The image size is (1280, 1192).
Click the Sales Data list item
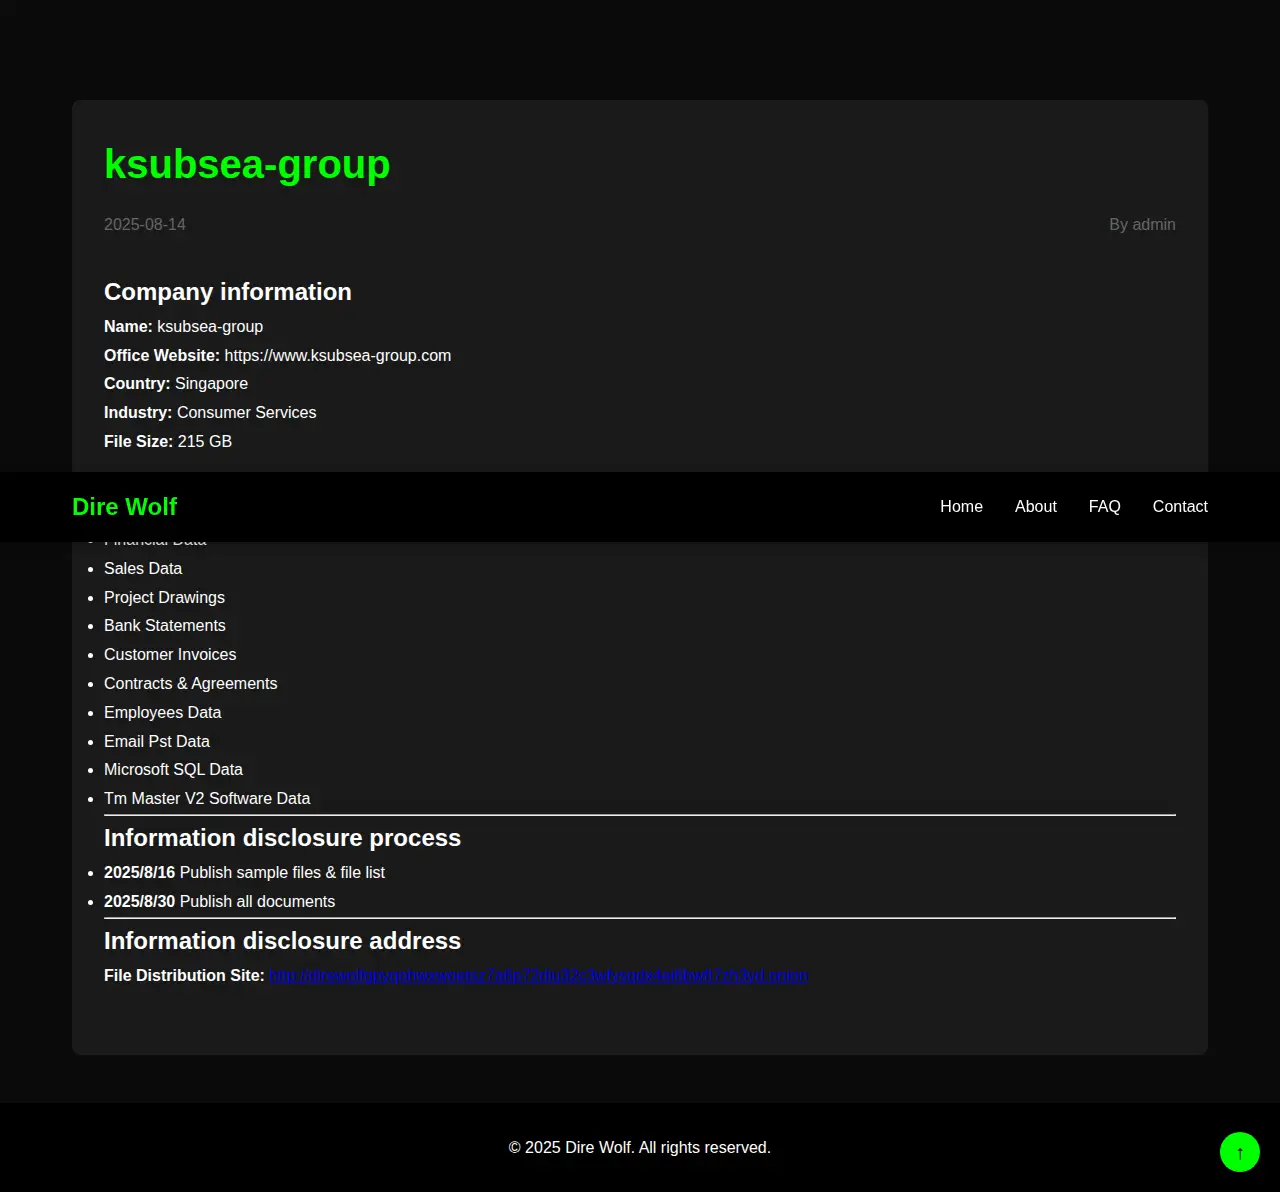pyautogui.click(x=143, y=569)
